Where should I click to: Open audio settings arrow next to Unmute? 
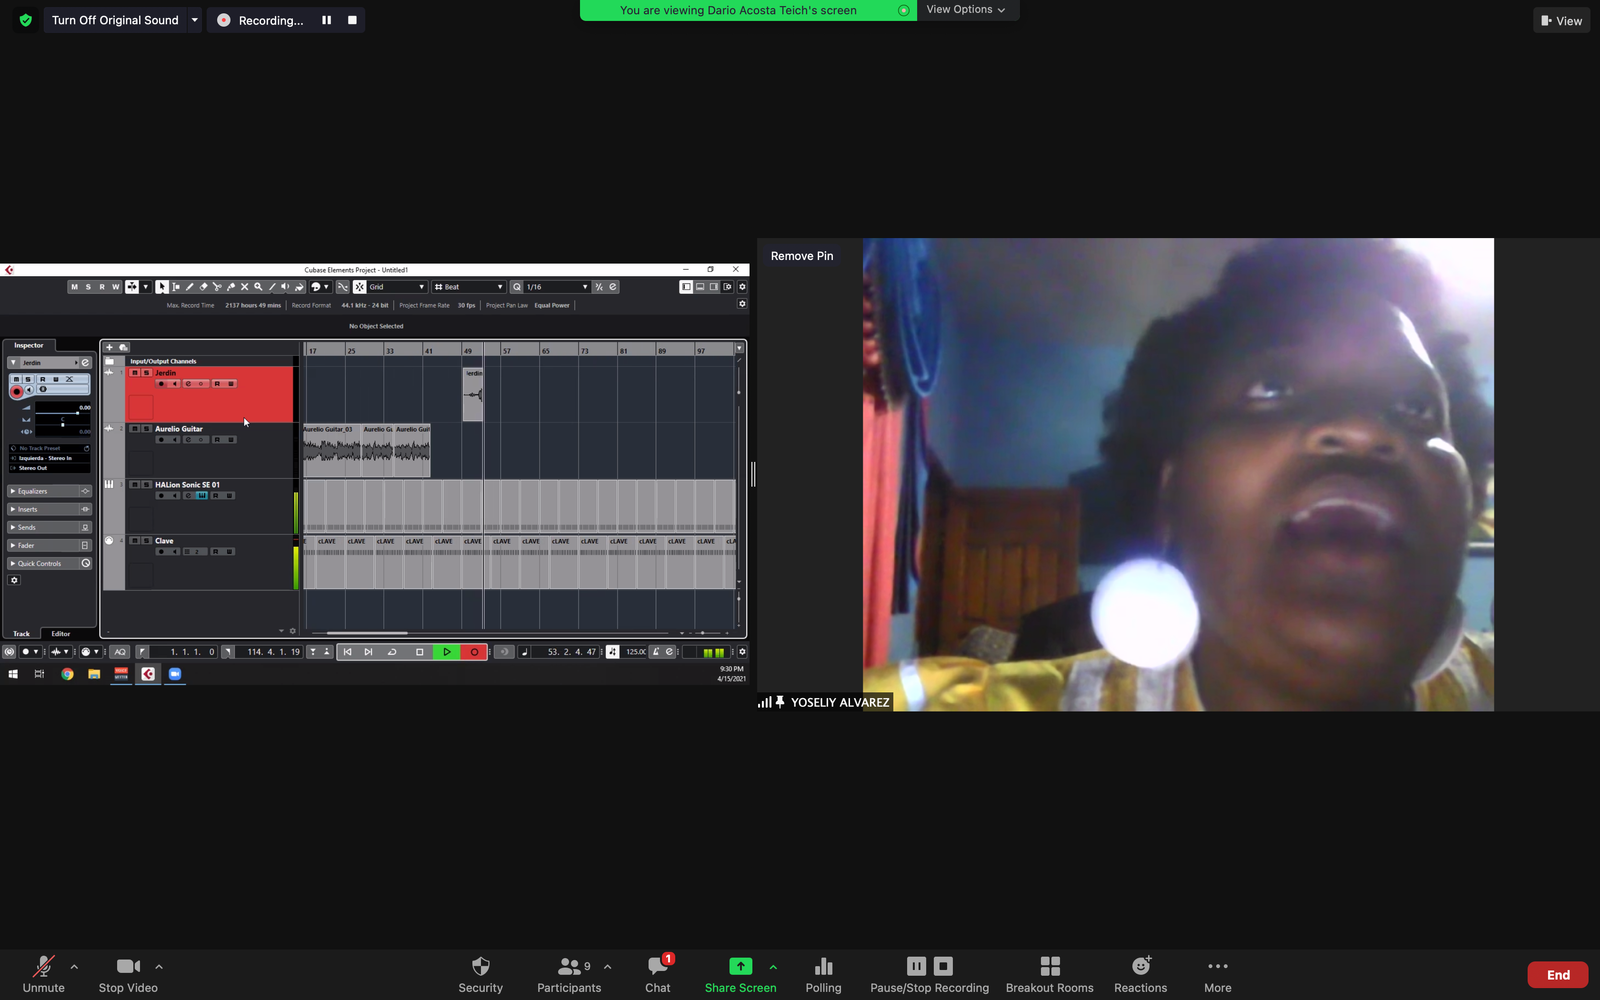pos(74,967)
